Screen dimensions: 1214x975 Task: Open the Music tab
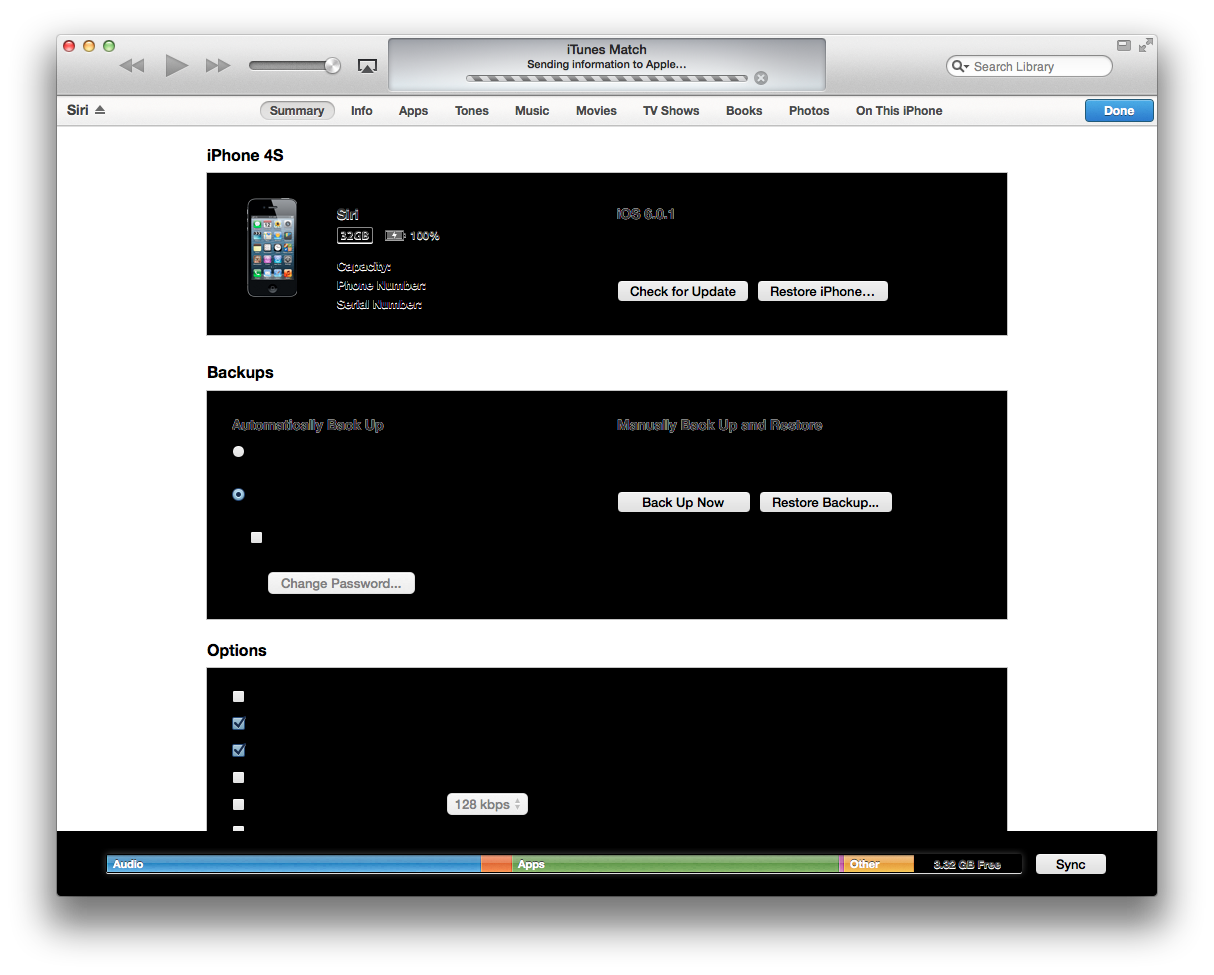click(x=532, y=111)
